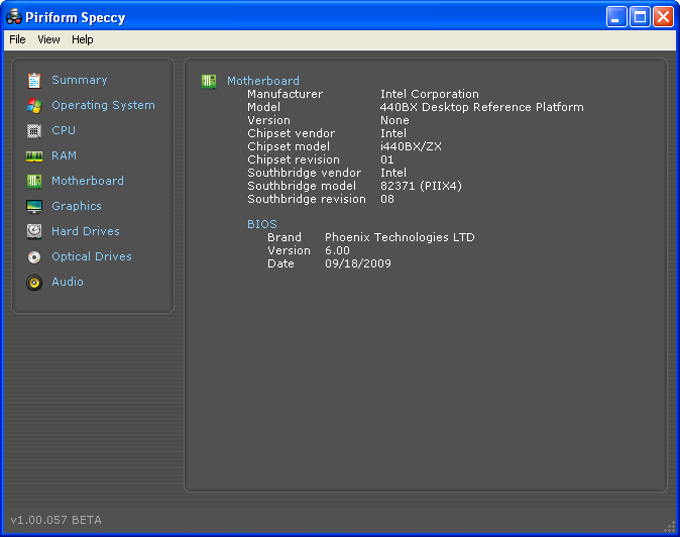Screen dimensions: 680x537
Task: Click the green Motherboard icon in the content header
Action: tap(209, 81)
